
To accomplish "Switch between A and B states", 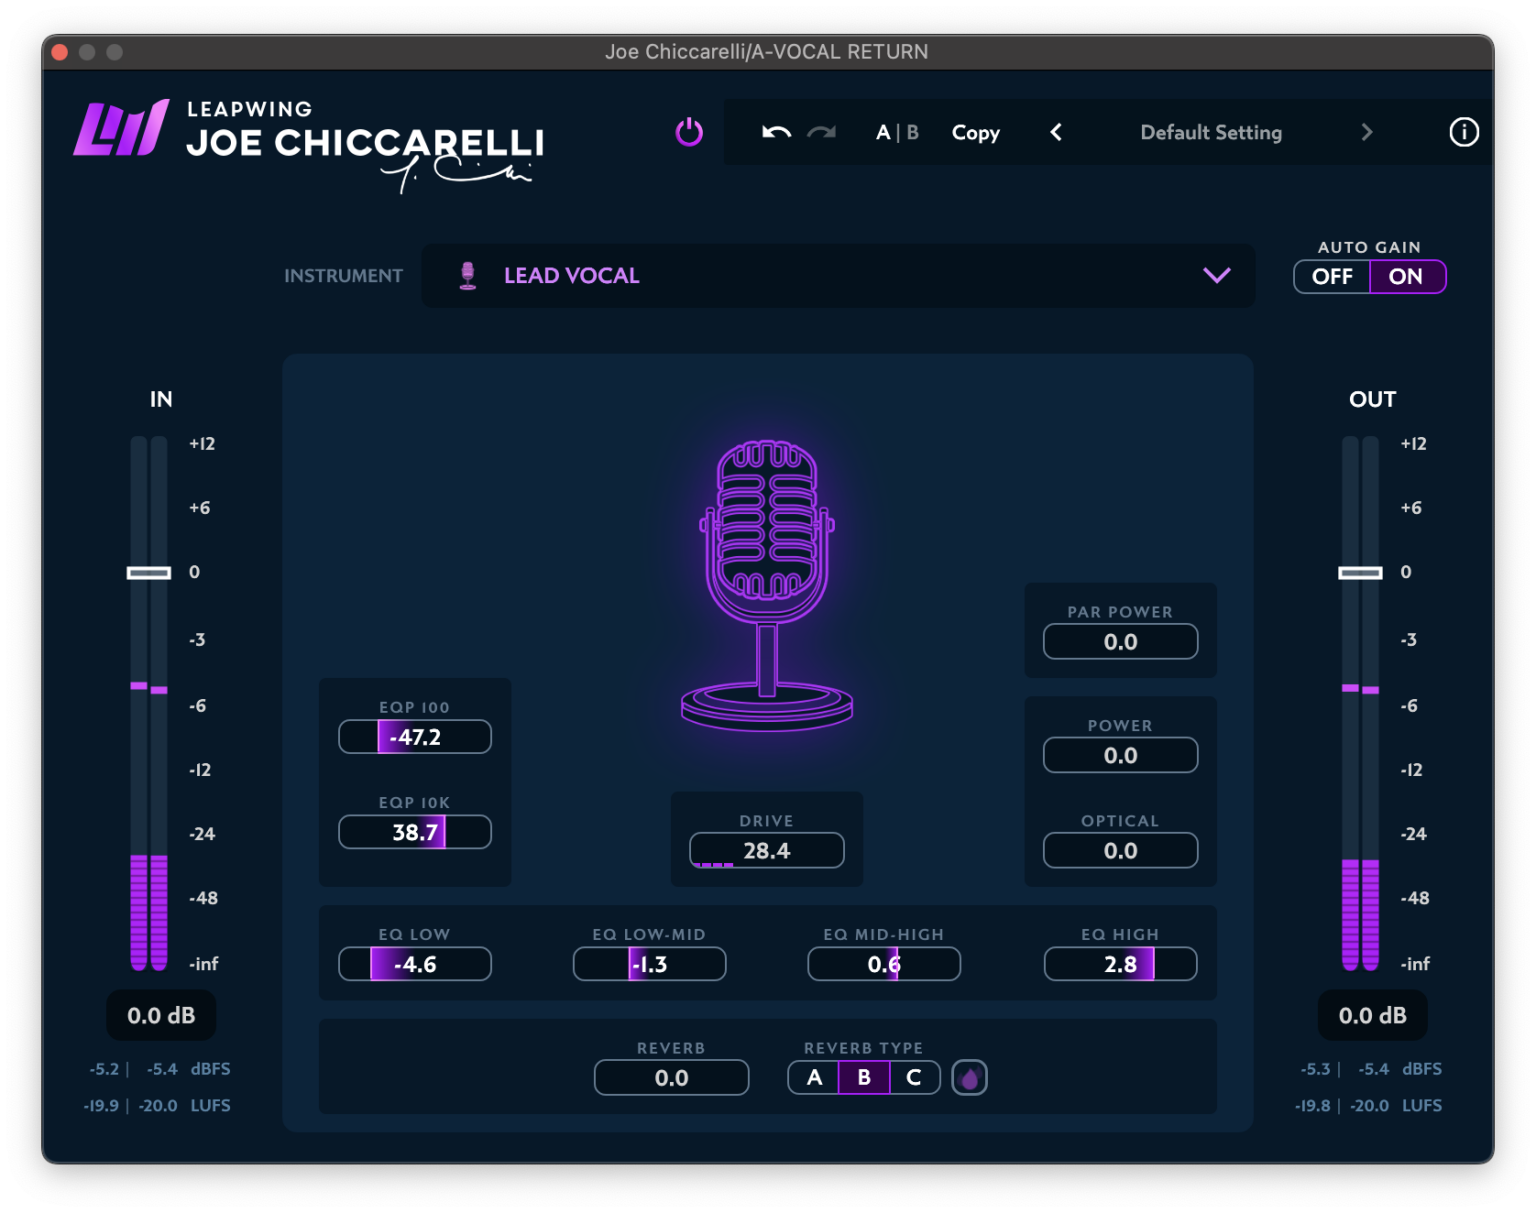I will click(x=896, y=132).
